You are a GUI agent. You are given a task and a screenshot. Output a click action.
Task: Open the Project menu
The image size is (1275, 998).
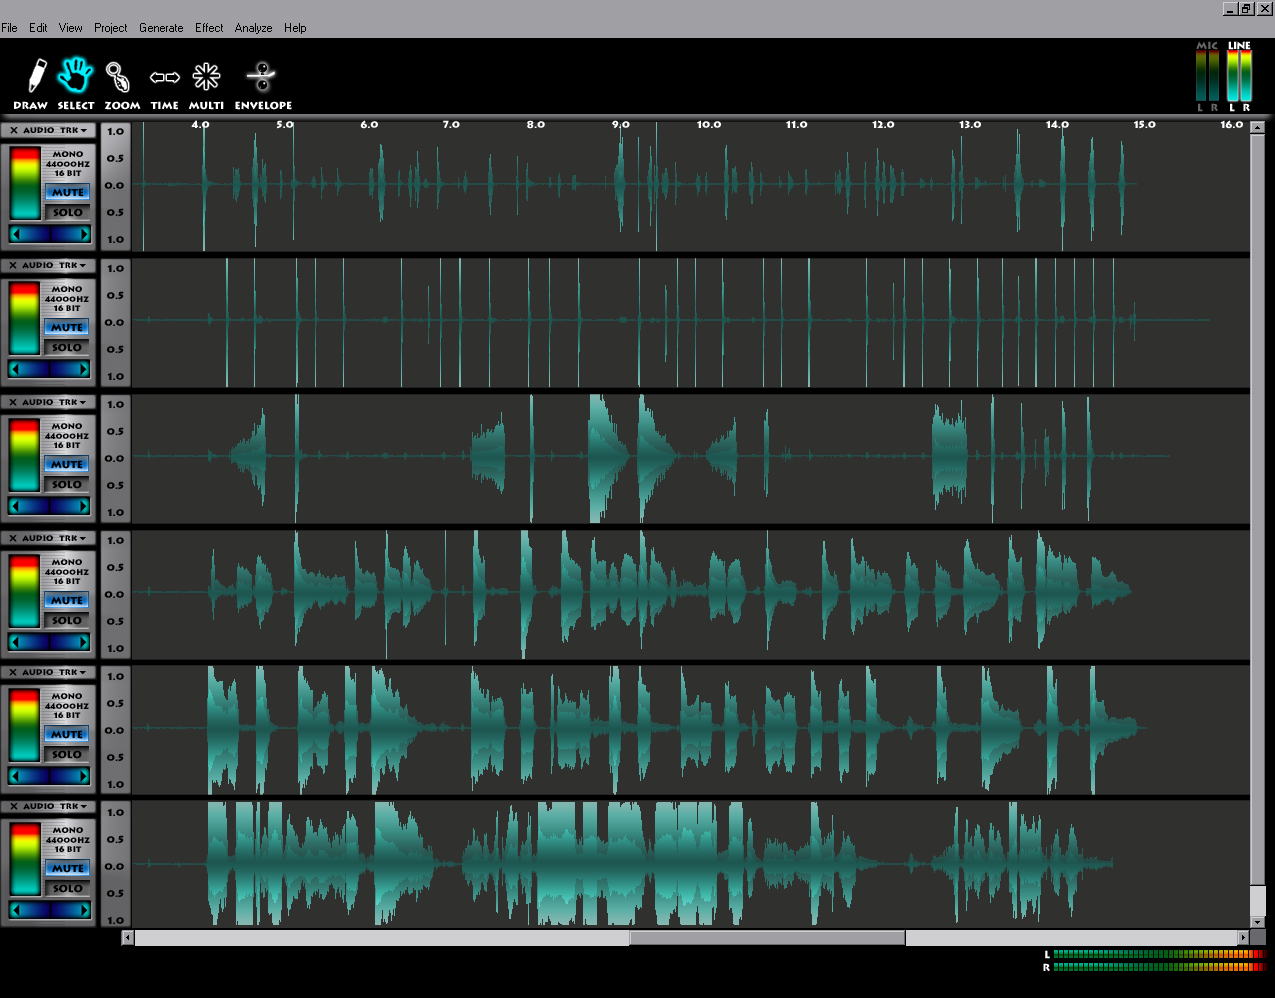click(111, 28)
